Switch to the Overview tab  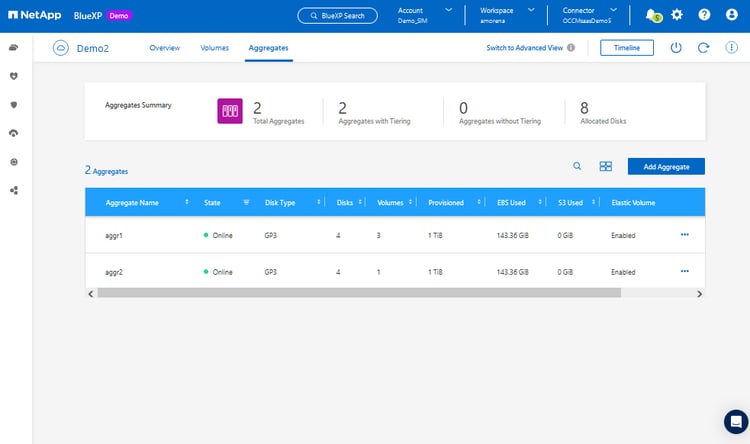(x=164, y=48)
